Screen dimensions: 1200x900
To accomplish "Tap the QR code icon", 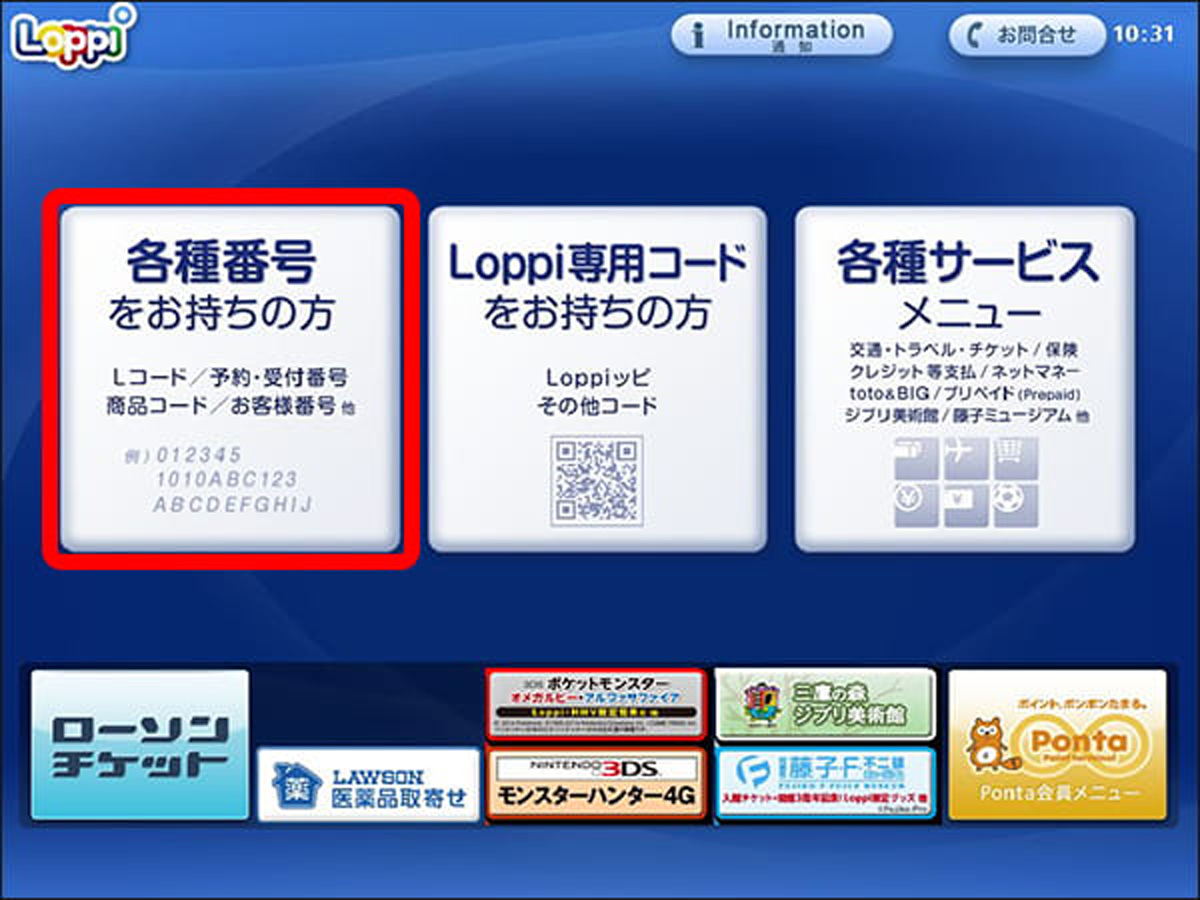I will 597,481.
